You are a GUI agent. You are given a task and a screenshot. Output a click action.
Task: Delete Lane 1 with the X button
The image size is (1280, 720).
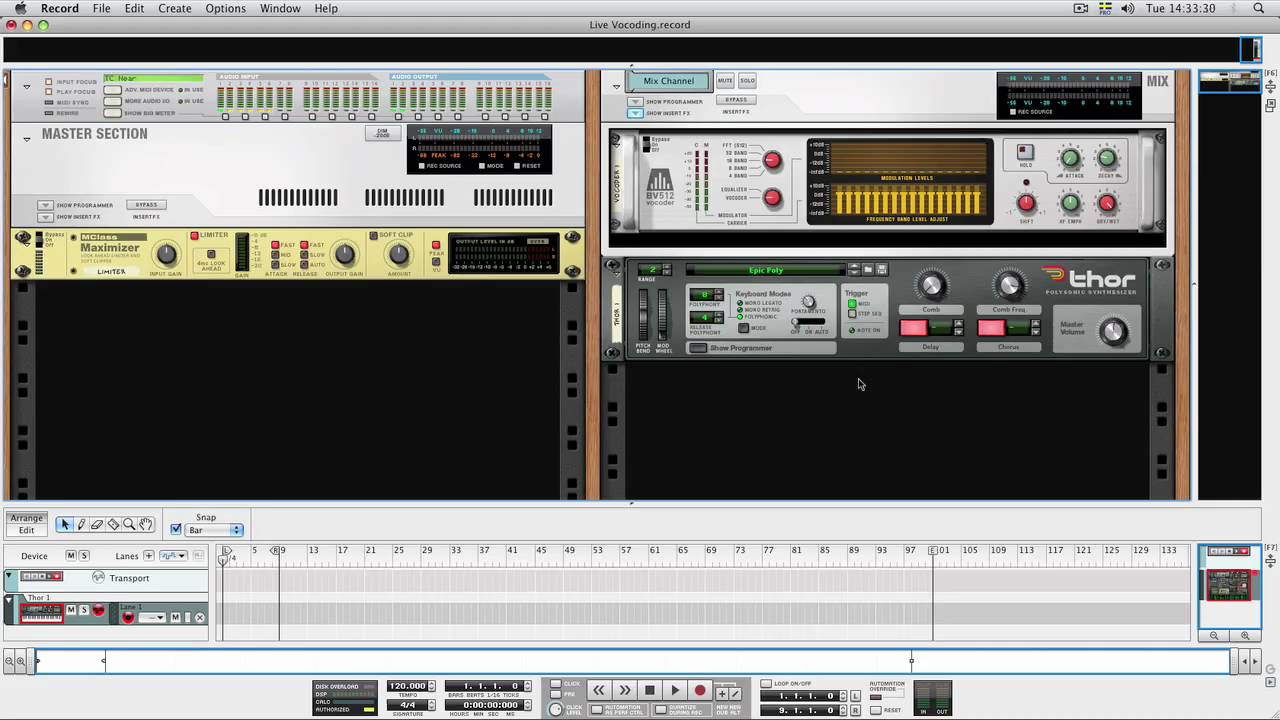pyautogui.click(x=199, y=618)
